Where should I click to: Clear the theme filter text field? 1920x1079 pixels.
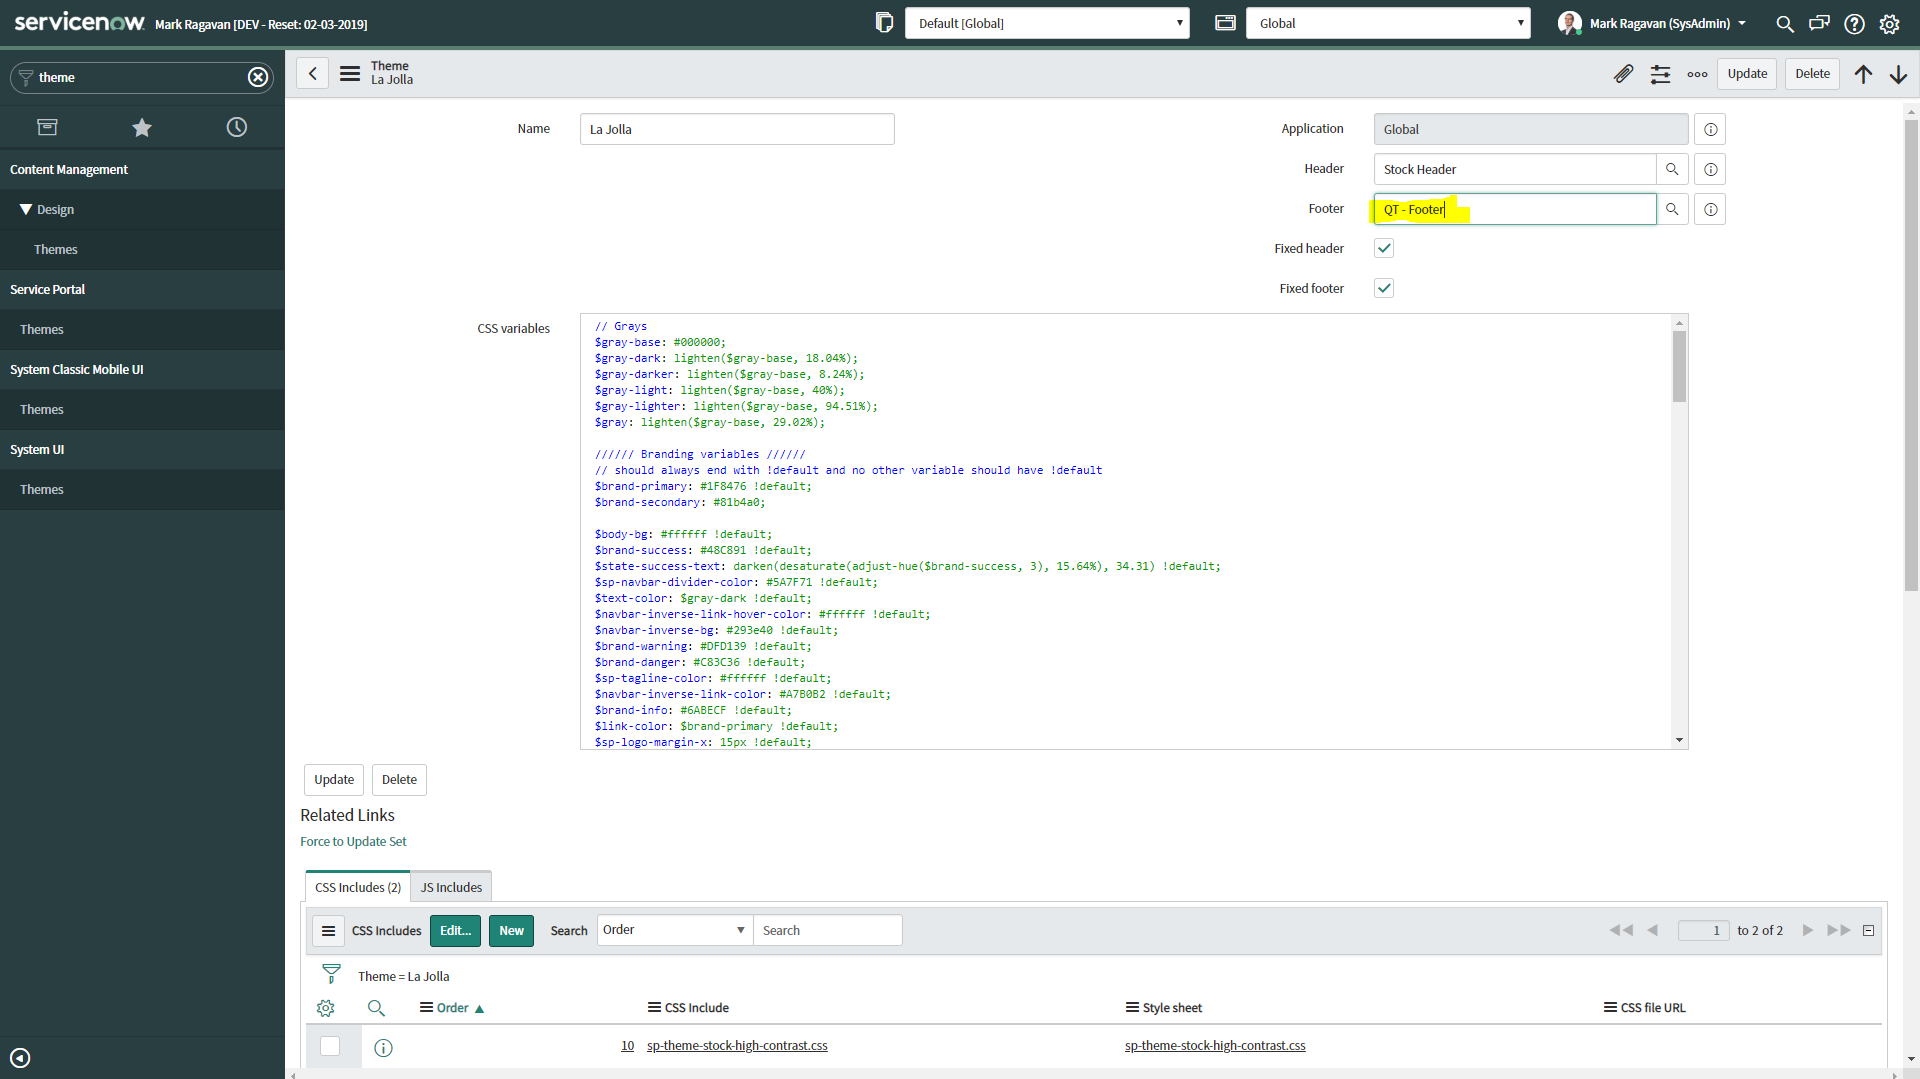tap(258, 77)
